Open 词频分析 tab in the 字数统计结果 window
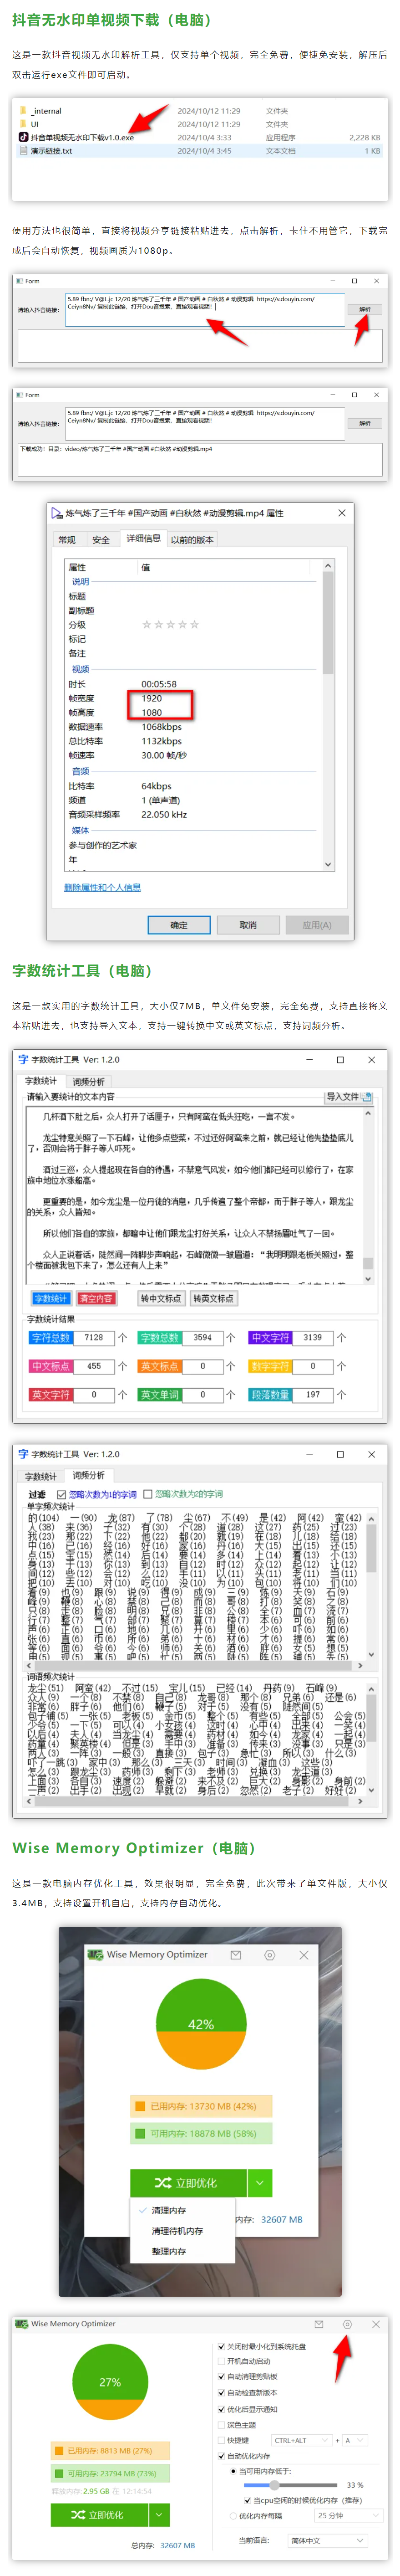 (88, 1082)
